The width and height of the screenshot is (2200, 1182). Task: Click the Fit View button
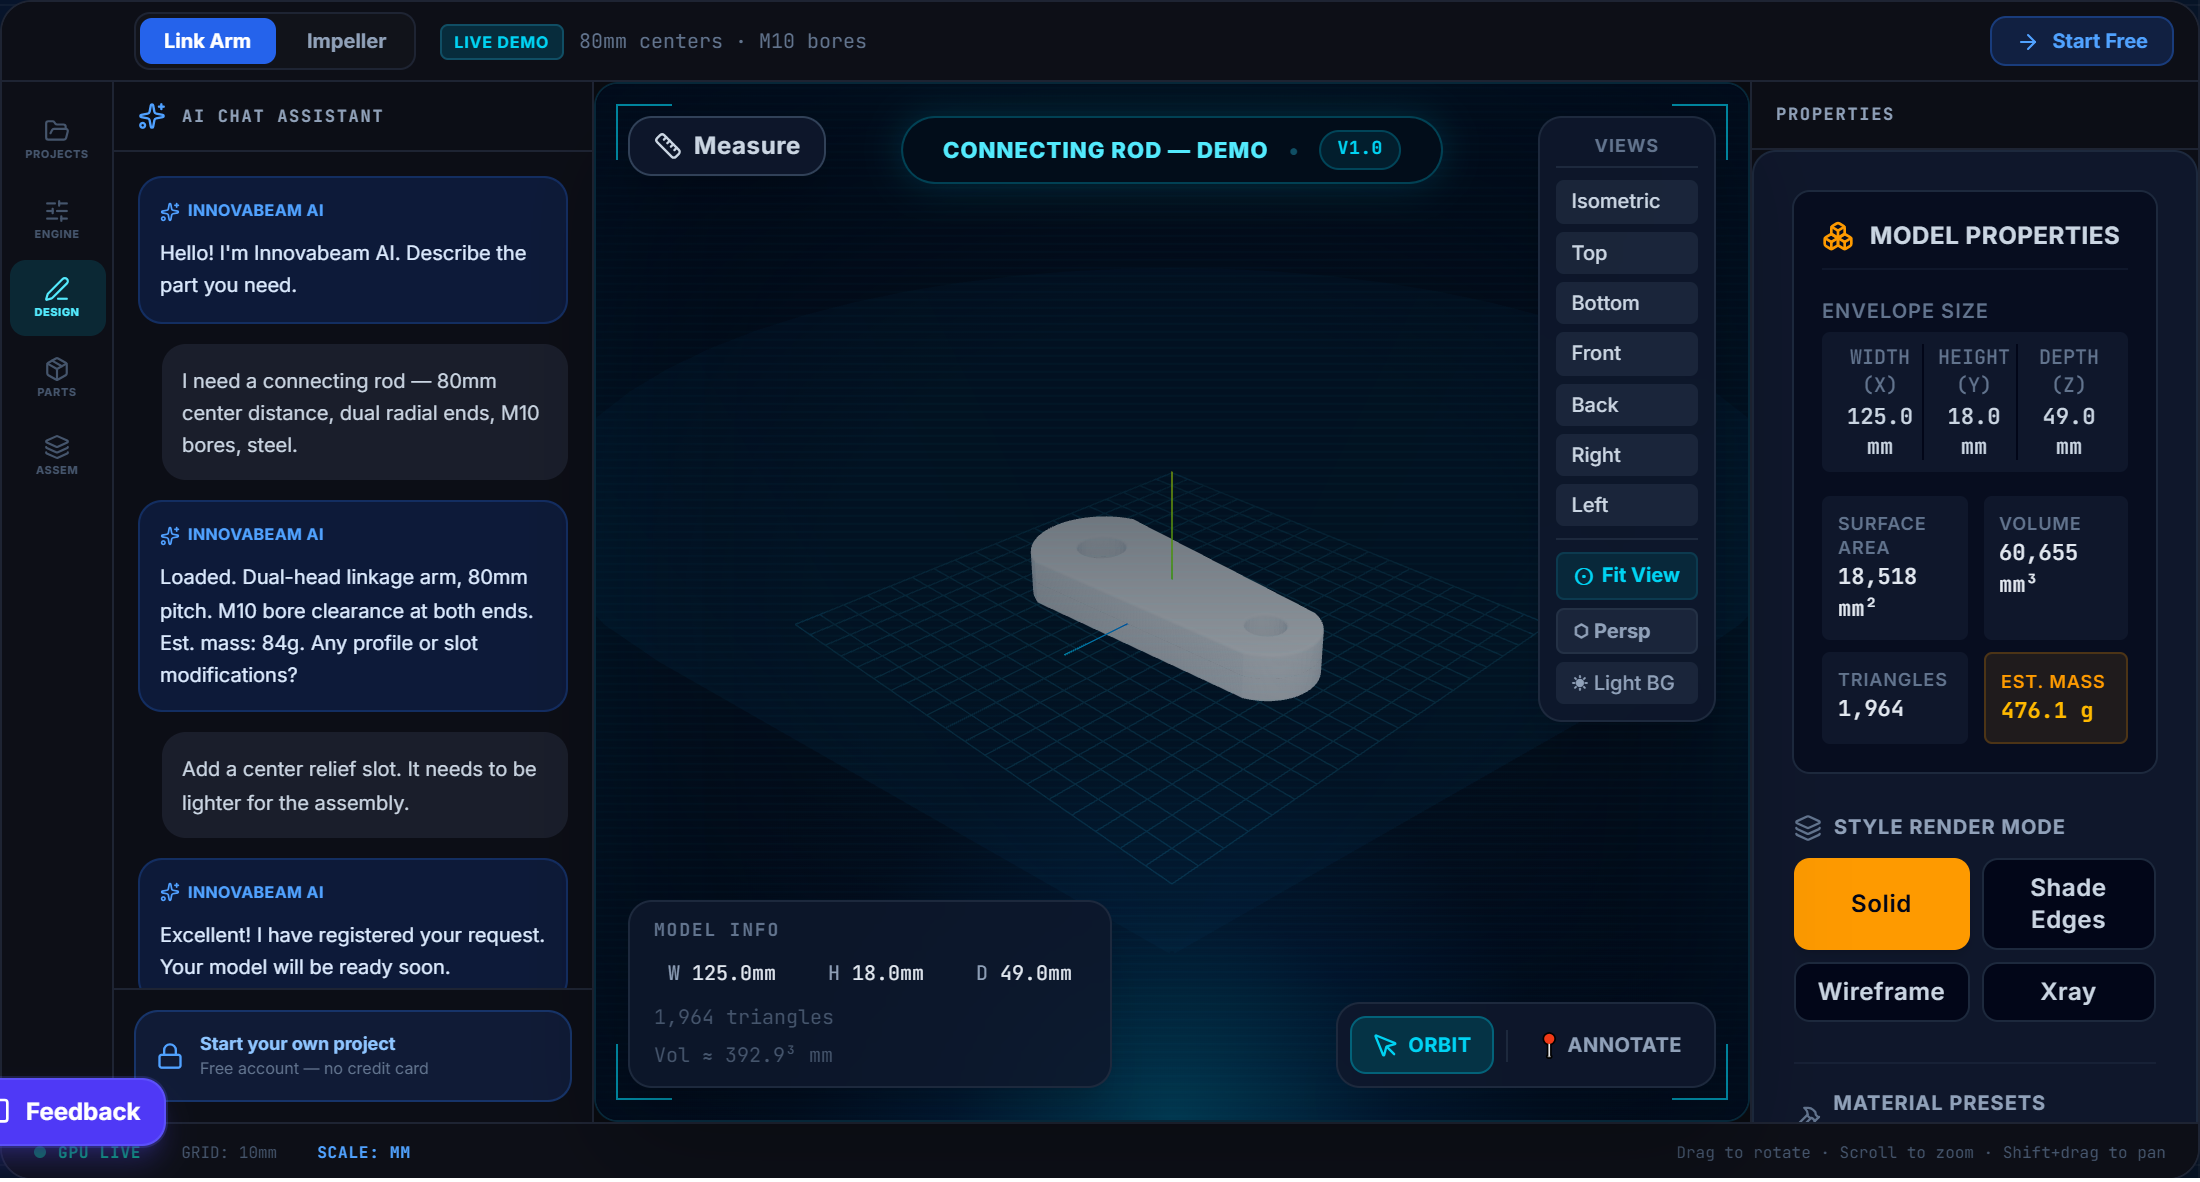1626,576
